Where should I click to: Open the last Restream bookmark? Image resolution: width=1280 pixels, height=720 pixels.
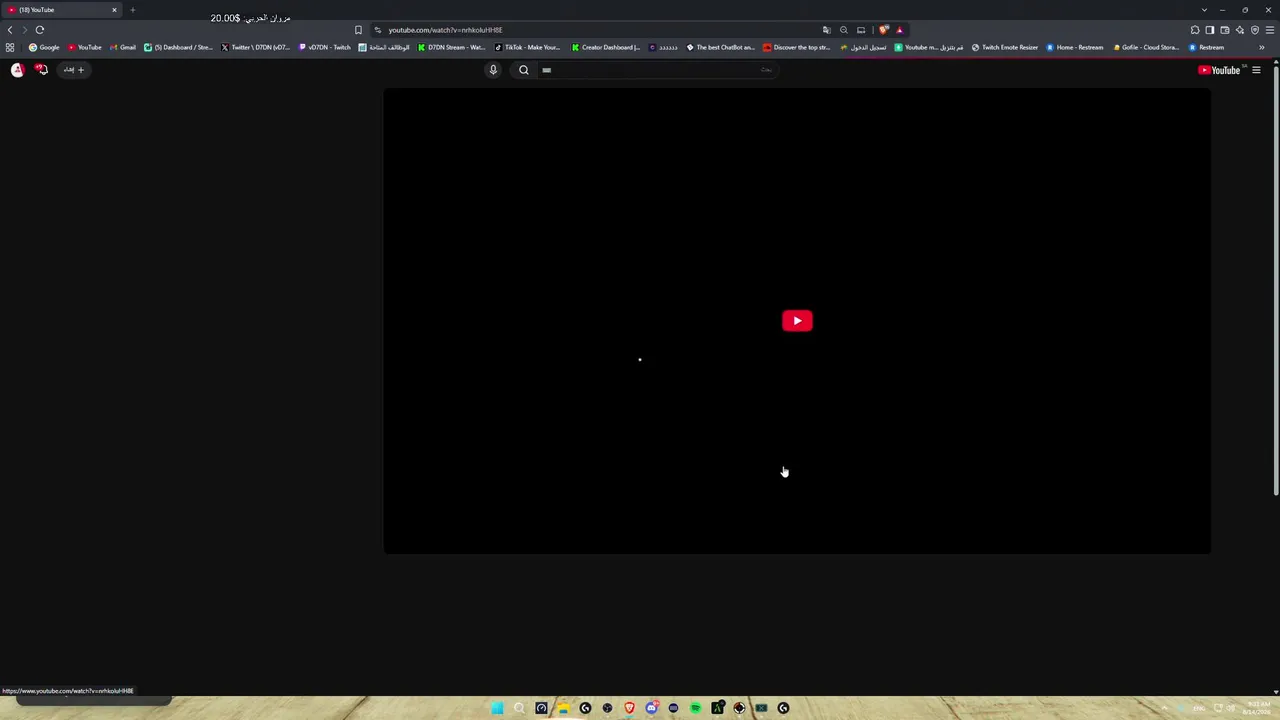[x=1207, y=47]
